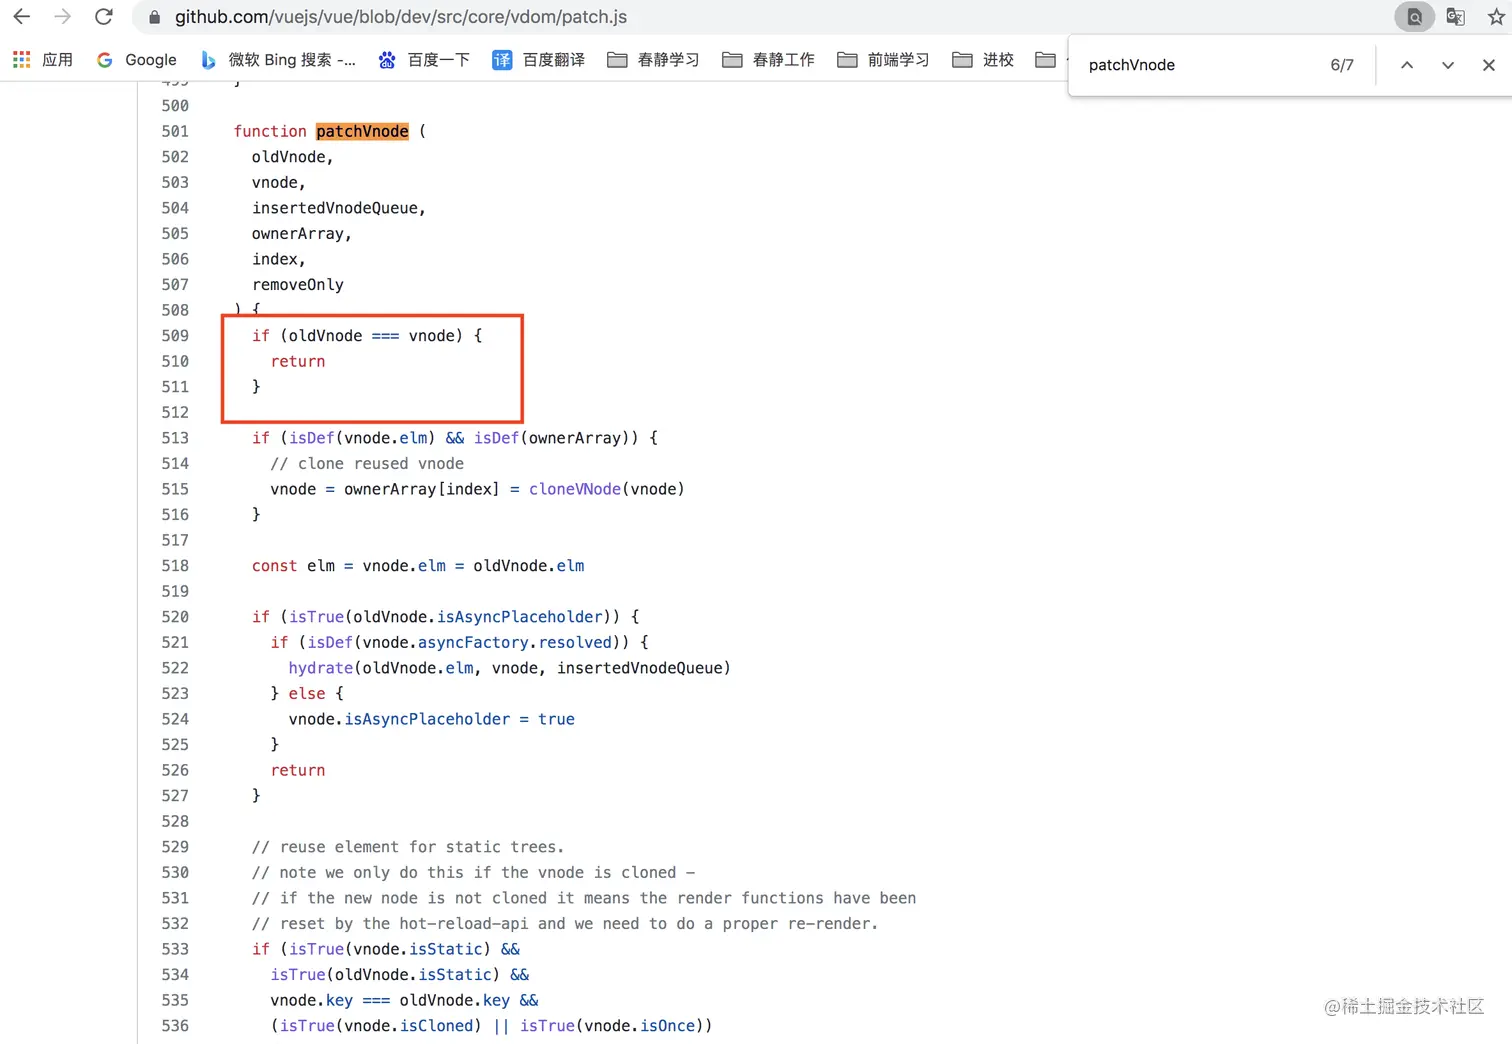Open the 百度翻译 bookmark
The image size is (1512, 1044).
(538, 60)
